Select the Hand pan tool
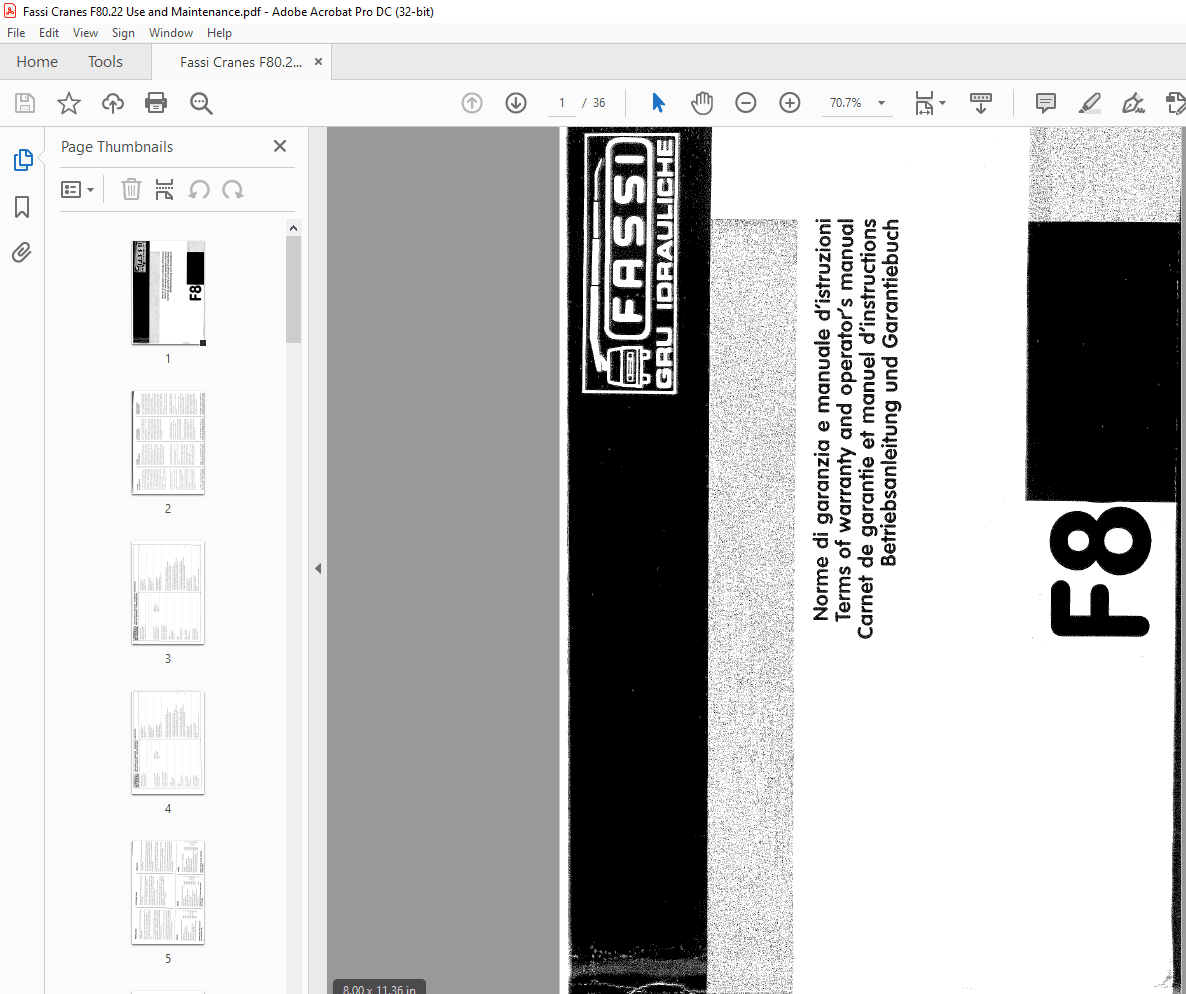 (702, 103)
